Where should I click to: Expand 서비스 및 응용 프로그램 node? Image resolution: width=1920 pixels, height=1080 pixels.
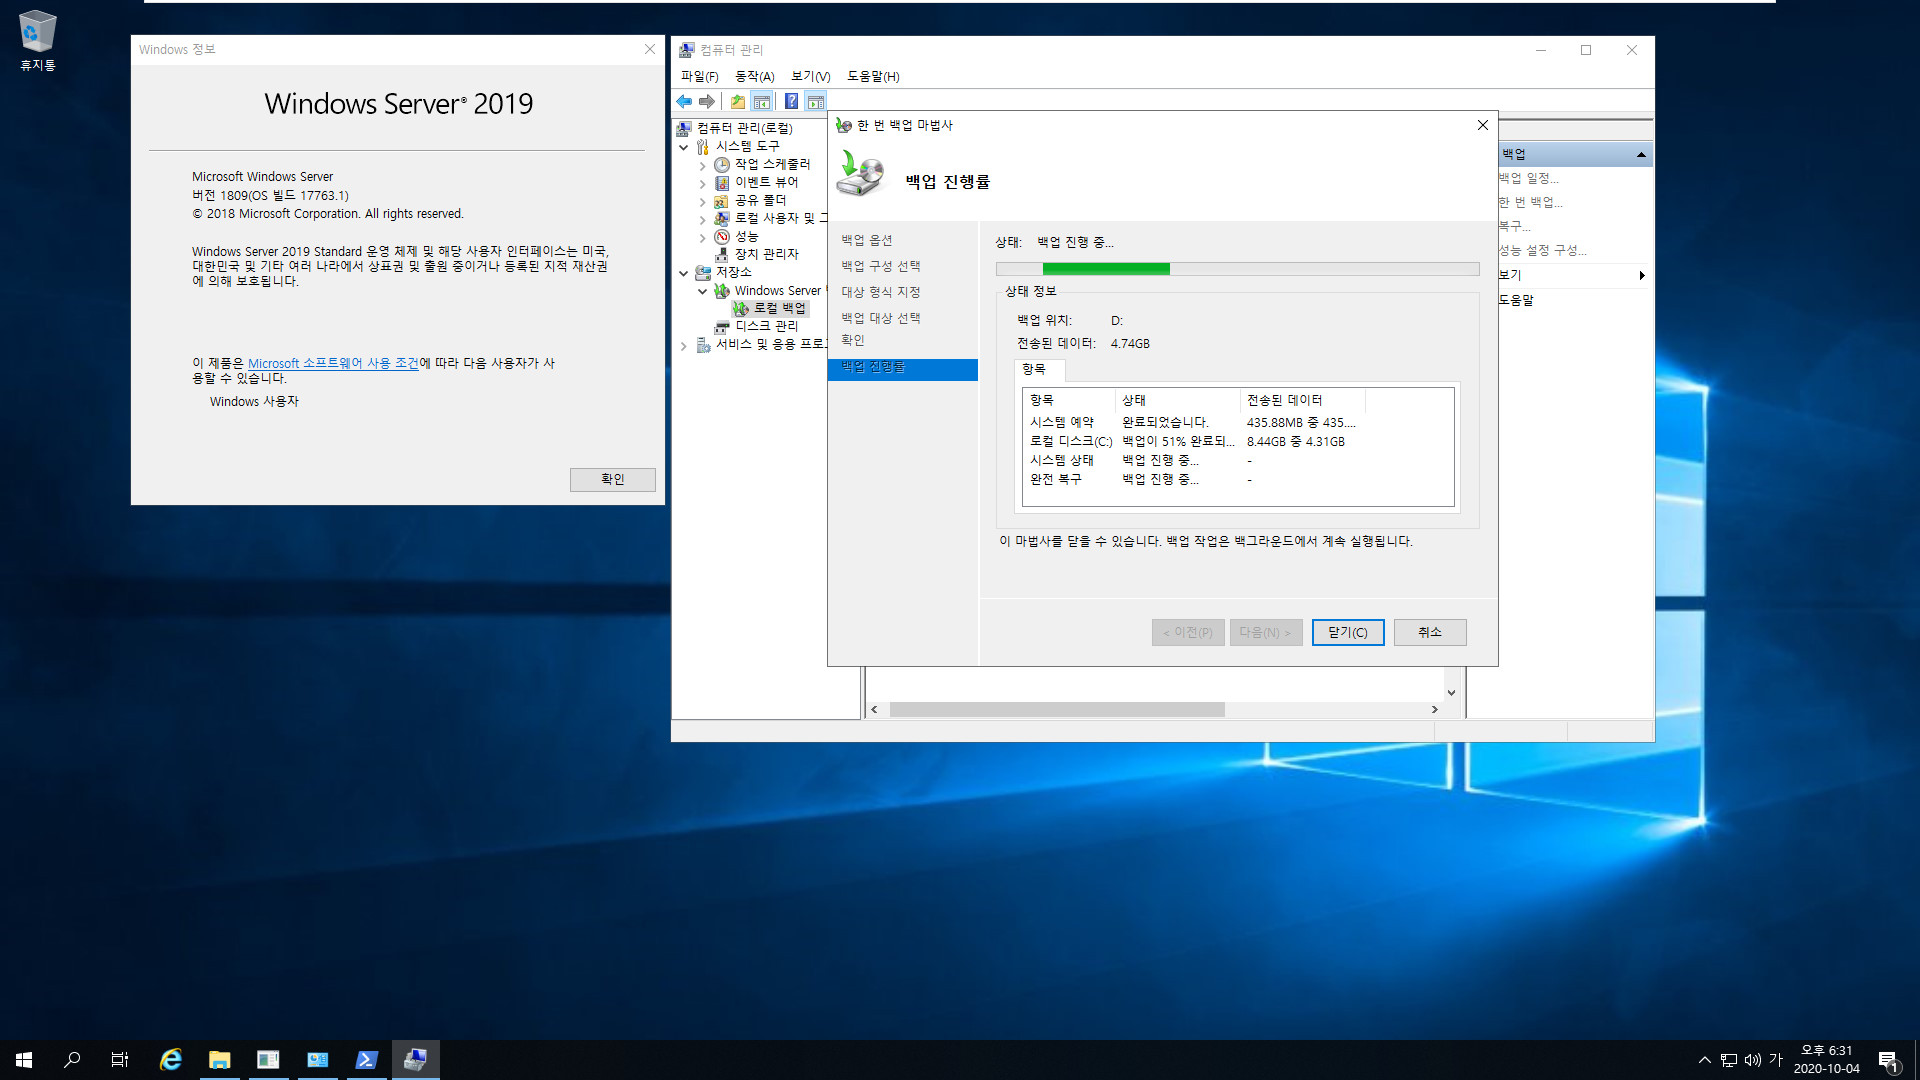[684, 346]
